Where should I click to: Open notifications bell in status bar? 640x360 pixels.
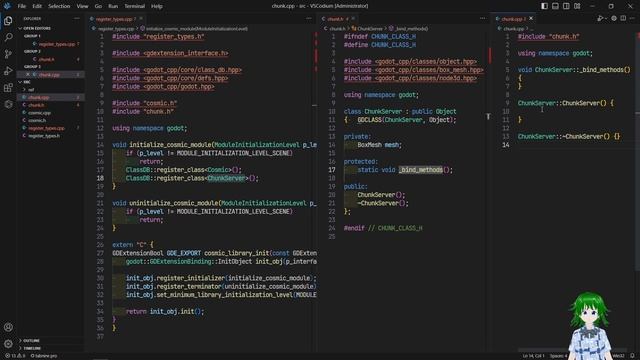pyautogui.click(x=632, y=356)
